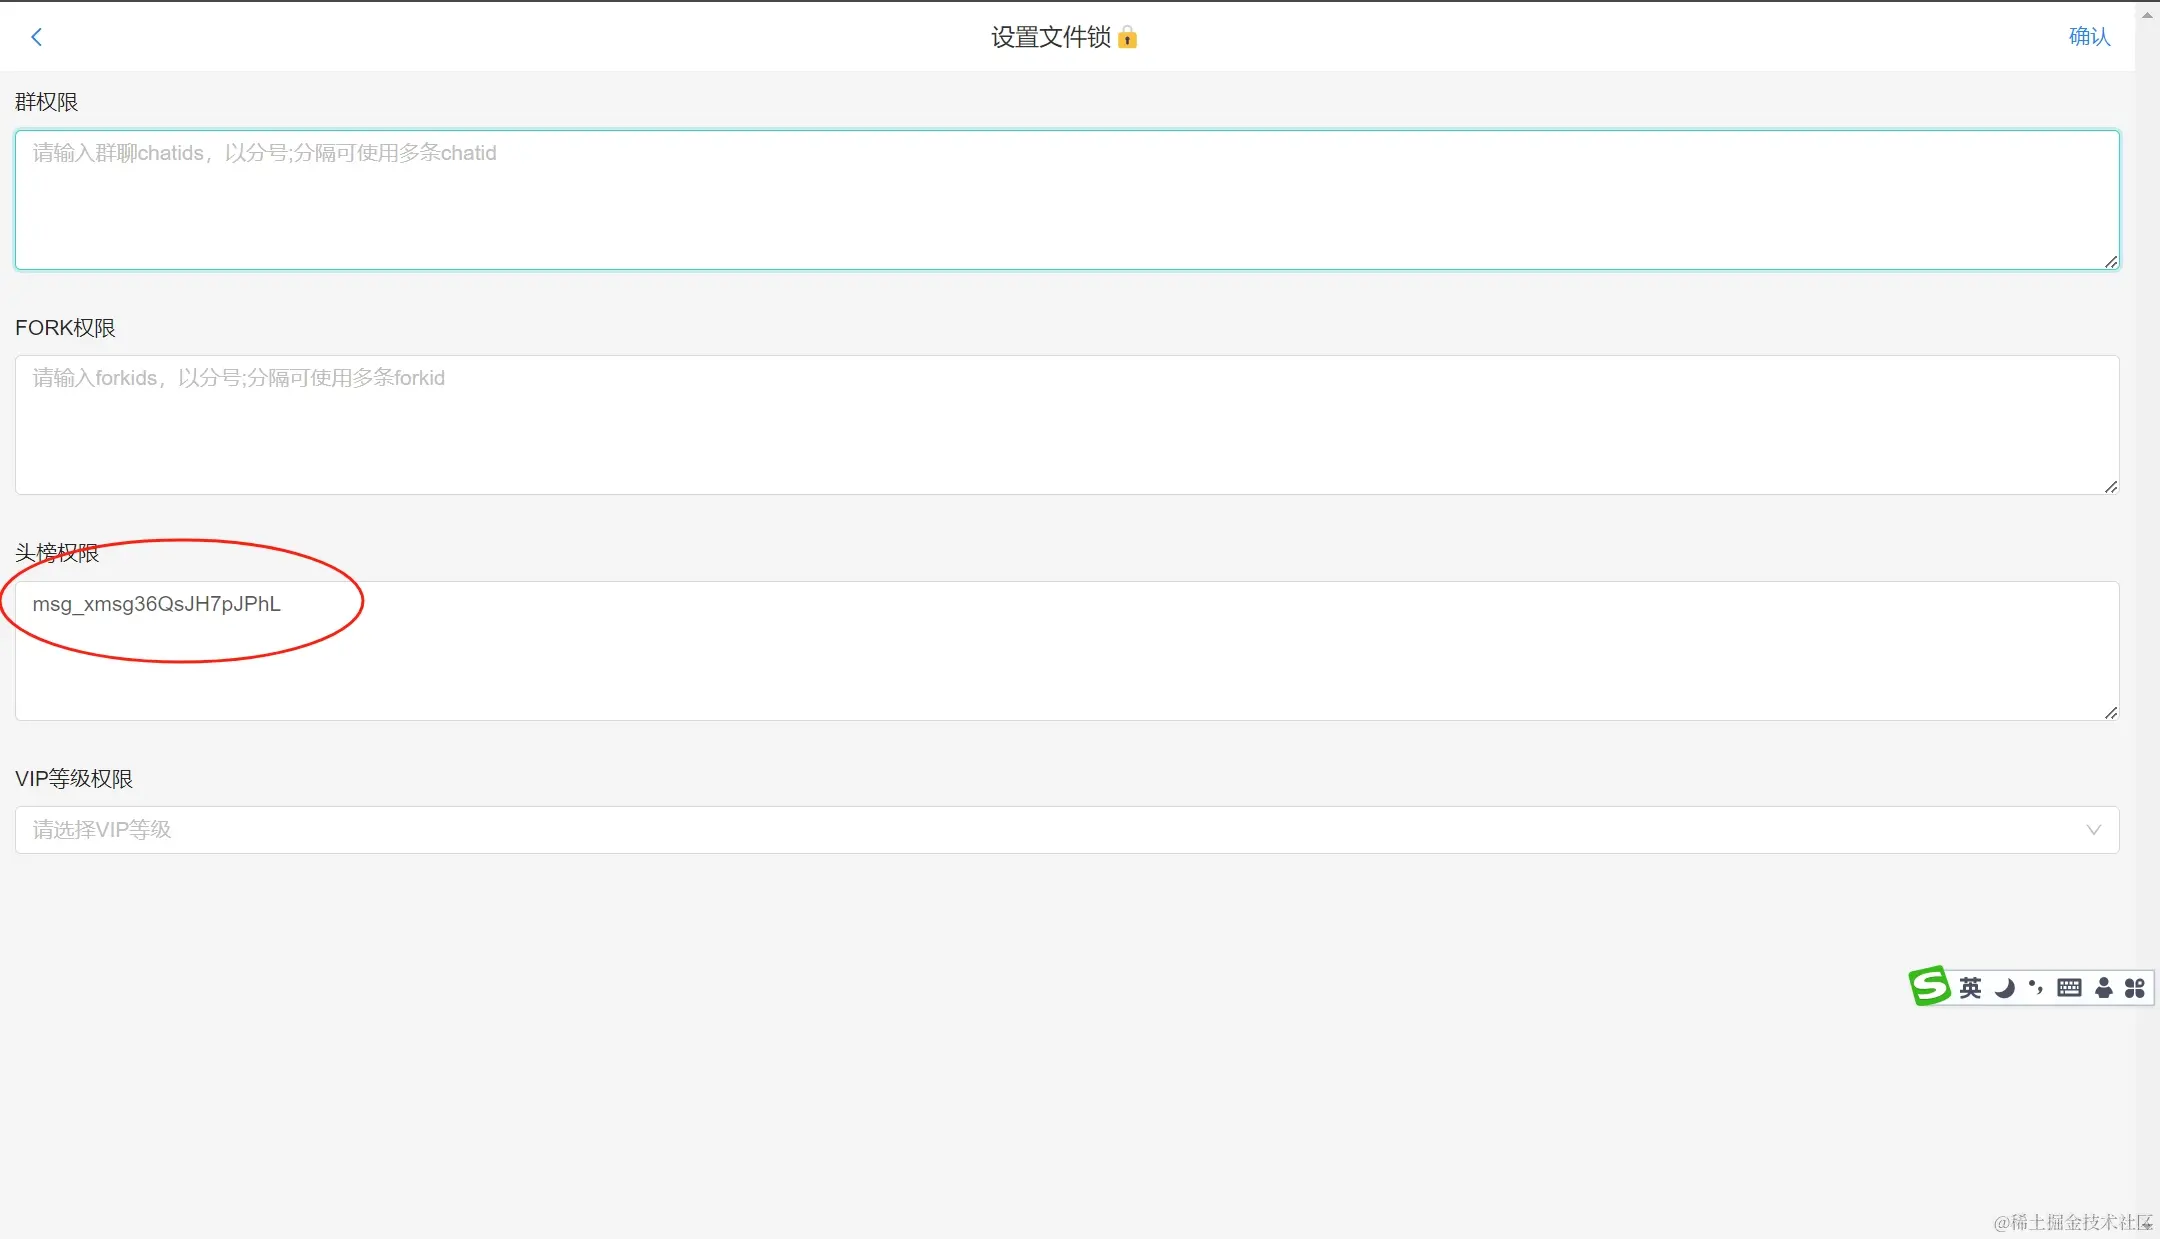Click the green Sogou S logo

click(1929, 986)
